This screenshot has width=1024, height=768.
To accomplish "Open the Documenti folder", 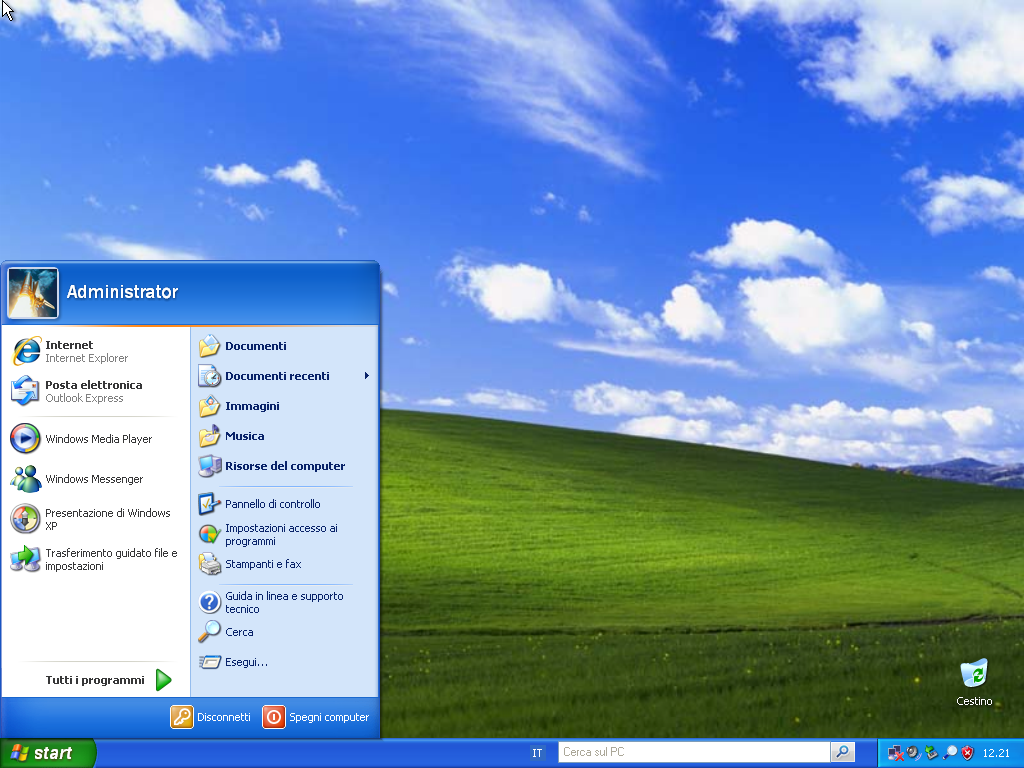I will click(285, 346).
